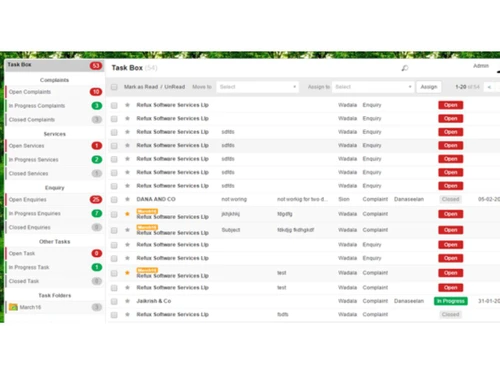This screenshot has width=500, height=375.
Task: Toggle the select-all checkbox in the toolbar
Action: coord(114,87)
